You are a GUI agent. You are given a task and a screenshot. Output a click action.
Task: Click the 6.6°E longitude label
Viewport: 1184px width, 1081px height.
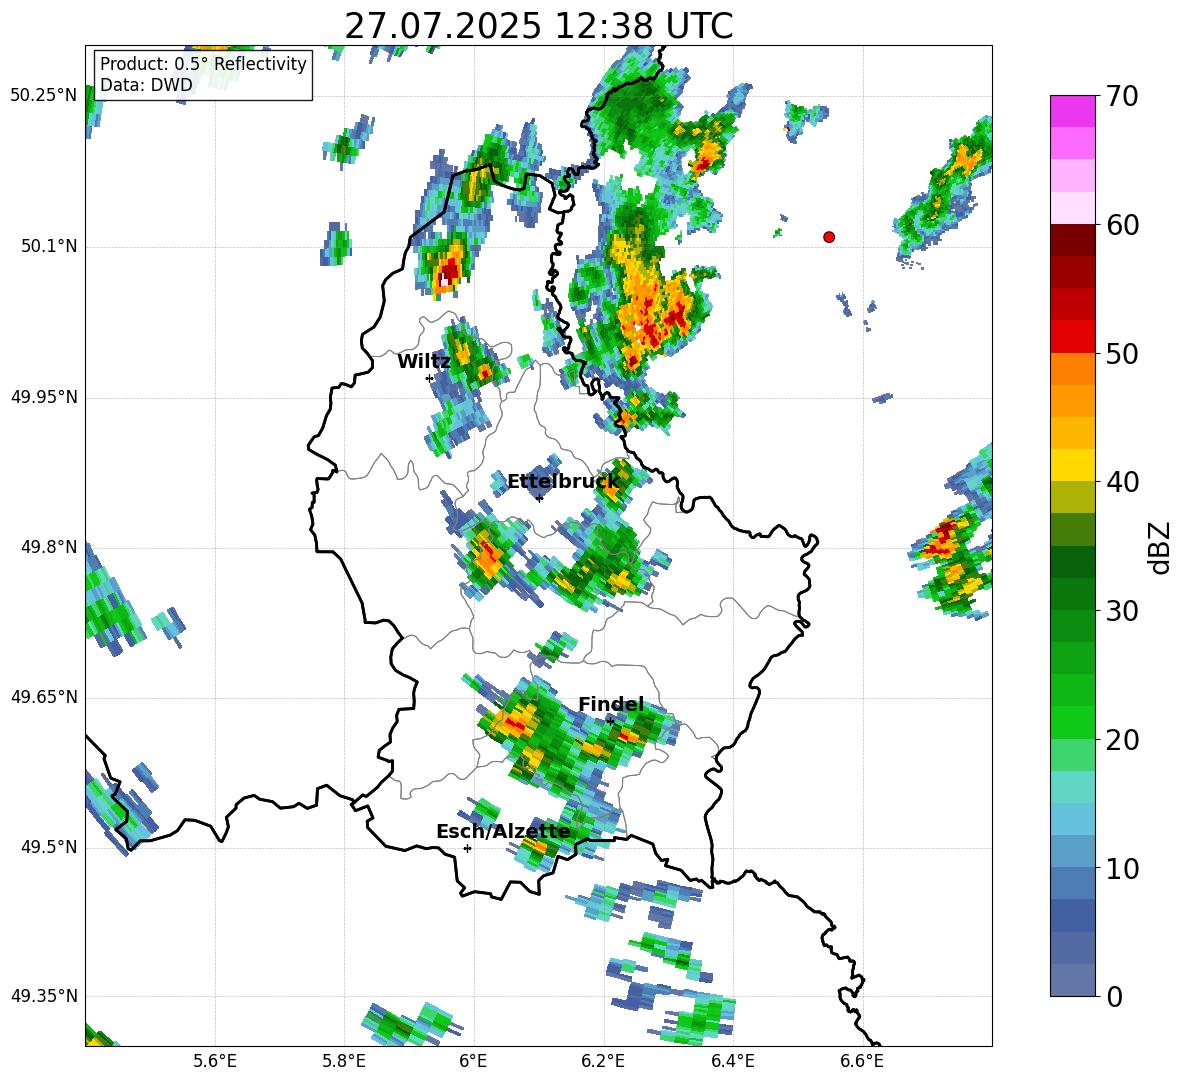tap(862, 1061)
